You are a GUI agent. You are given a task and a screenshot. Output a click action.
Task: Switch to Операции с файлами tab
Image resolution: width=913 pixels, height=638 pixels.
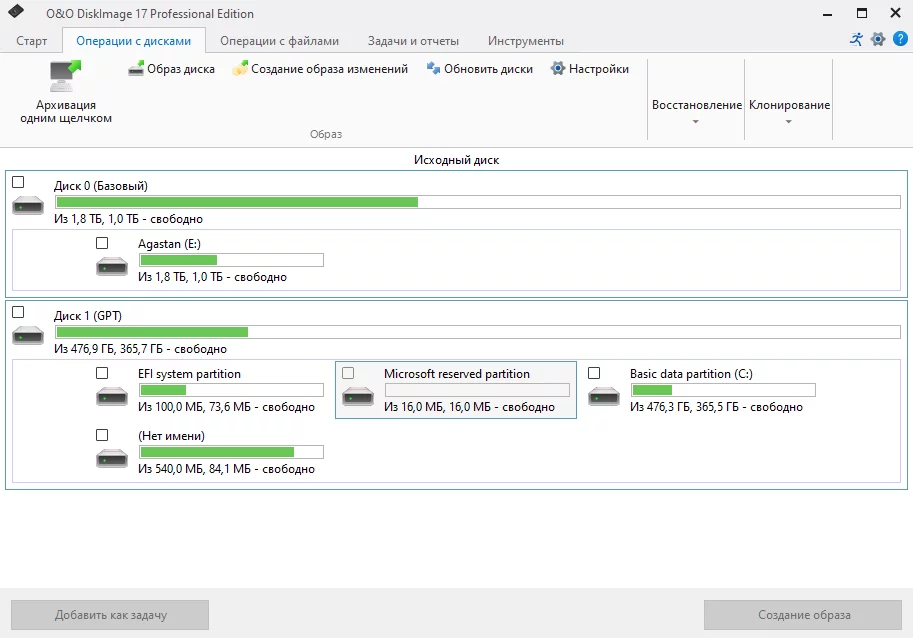[279, 41]
